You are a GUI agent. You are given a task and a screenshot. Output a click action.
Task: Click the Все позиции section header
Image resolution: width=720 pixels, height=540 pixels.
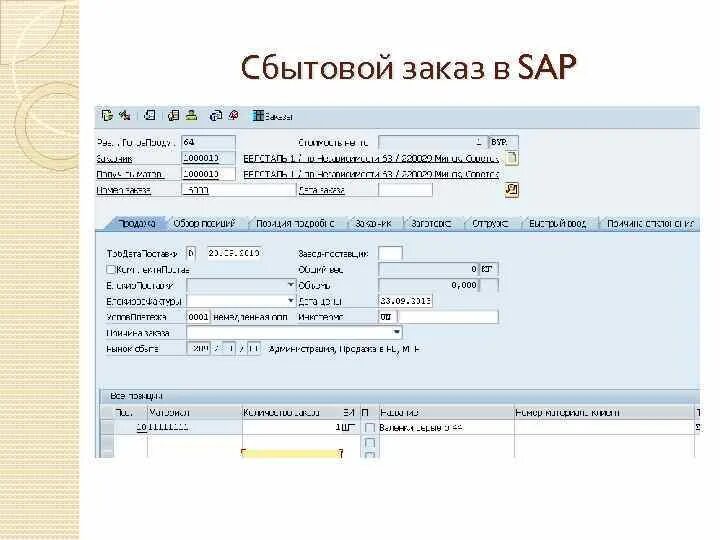(136, 396)
